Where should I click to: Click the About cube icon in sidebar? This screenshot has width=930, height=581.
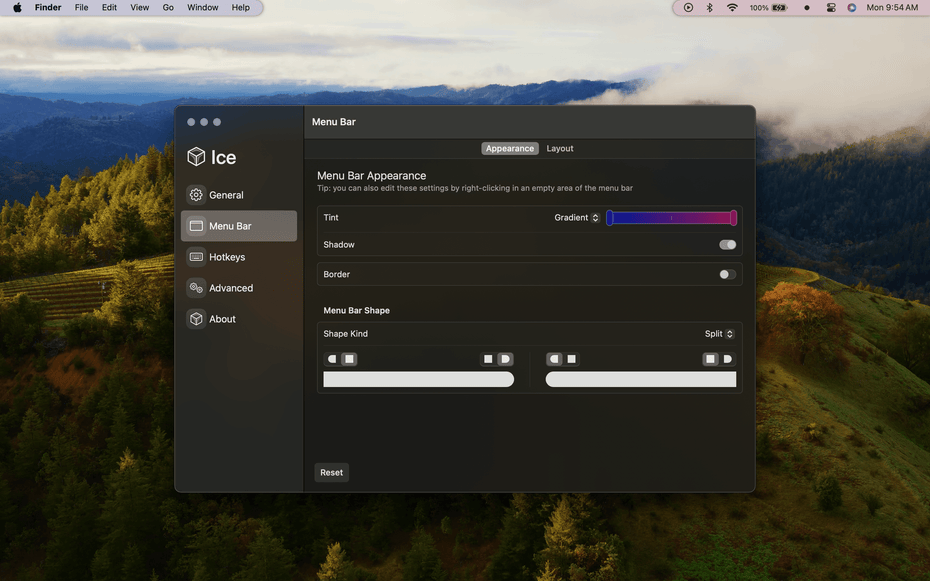(x=196, y=319)
